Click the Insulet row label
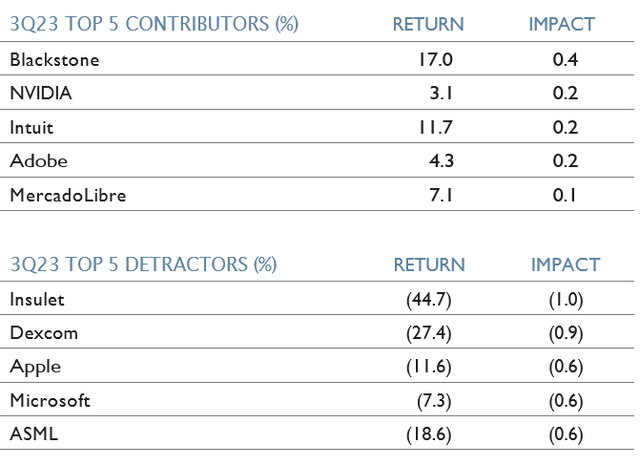This screenshot has height=465, width=640. click(37, 299)
